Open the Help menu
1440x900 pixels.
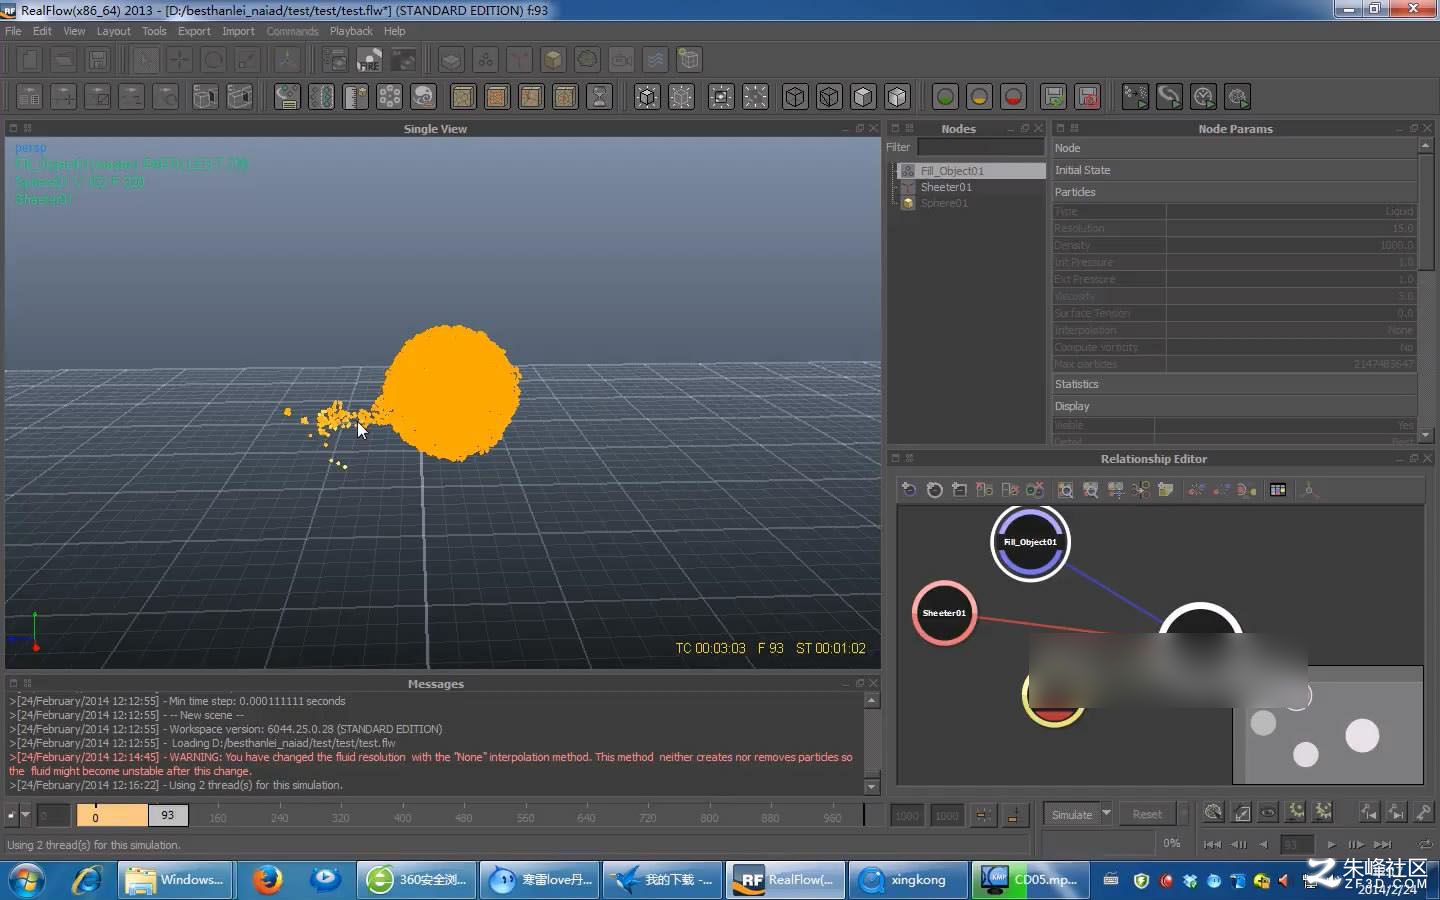click(x=395, y=31)
